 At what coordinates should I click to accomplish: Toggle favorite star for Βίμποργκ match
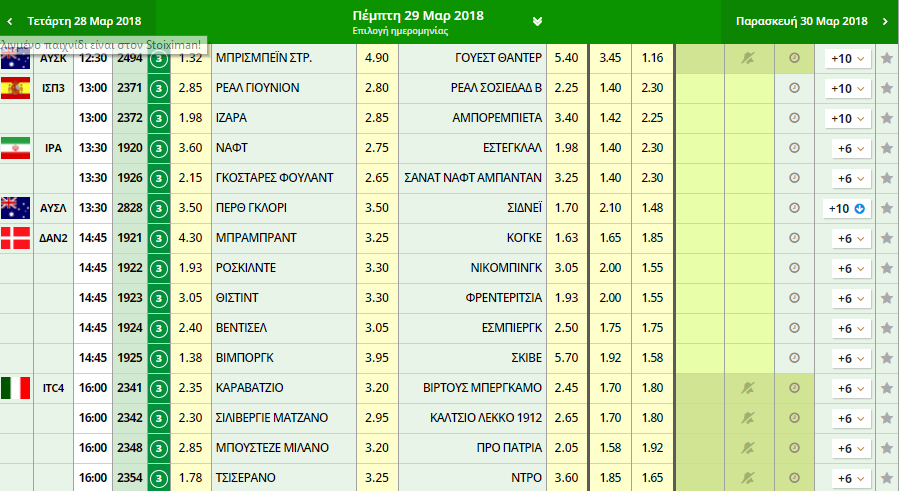tap(886, 358)
